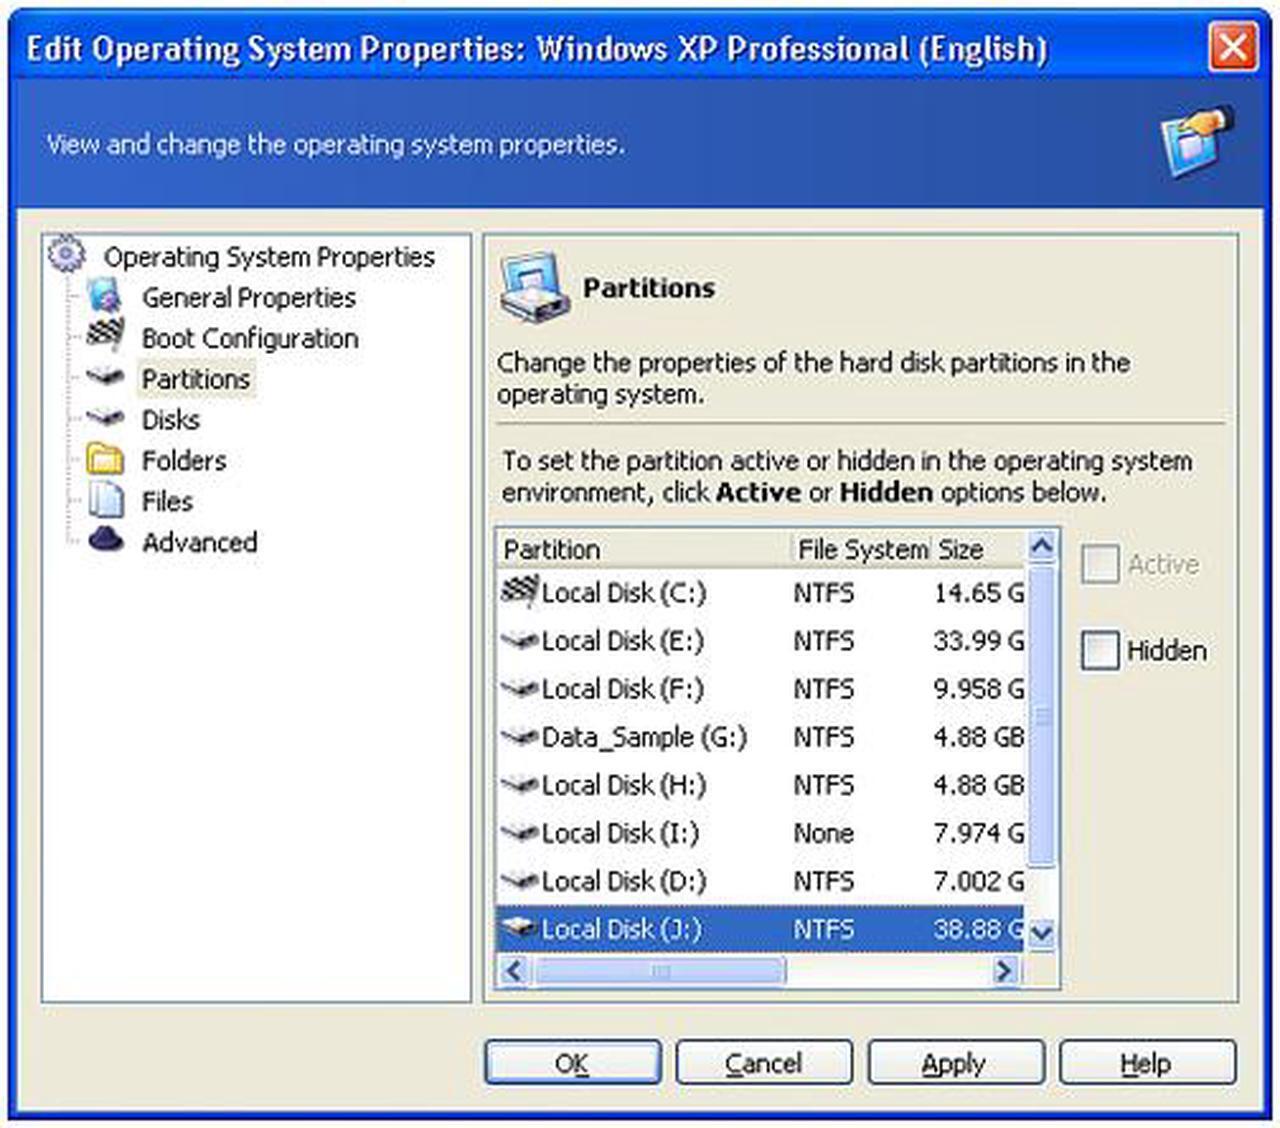Select the highlighted Local Disk (J:) row
Viewport: 1280px width, 1128px height.
click(x=761, y=929)
